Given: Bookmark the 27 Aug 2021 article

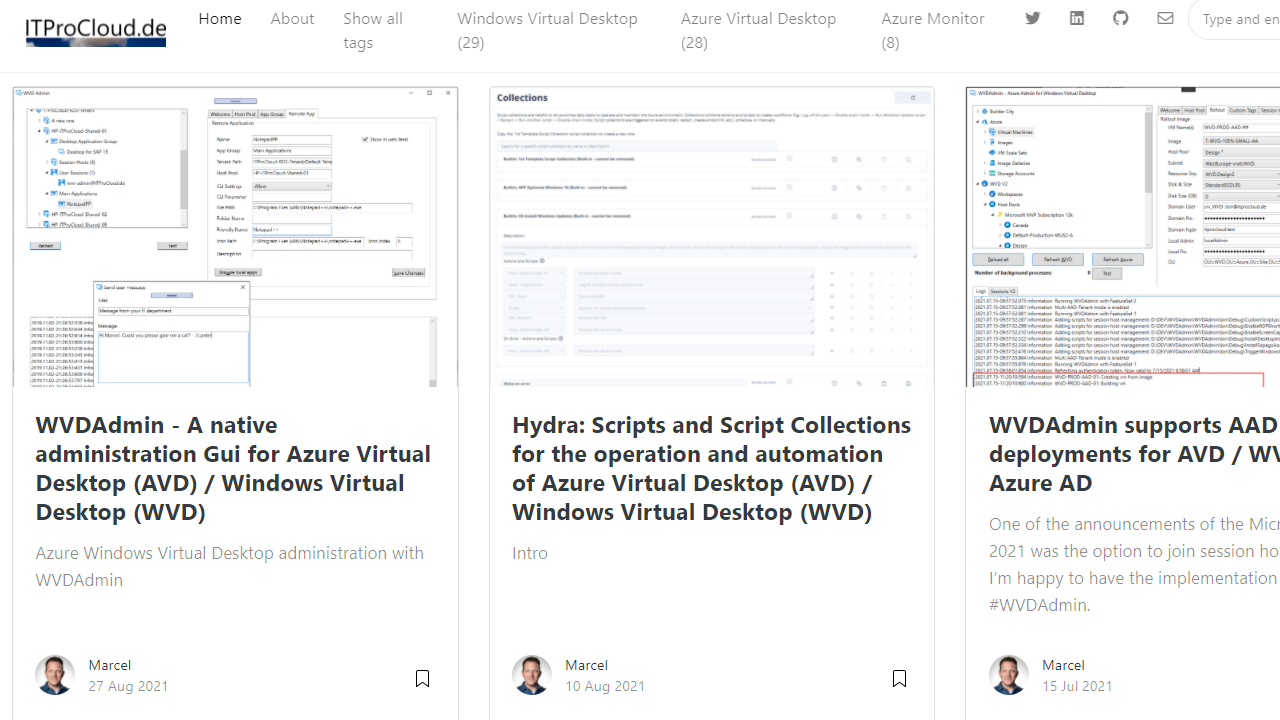Looking at the screenshot, I should 422,678.
